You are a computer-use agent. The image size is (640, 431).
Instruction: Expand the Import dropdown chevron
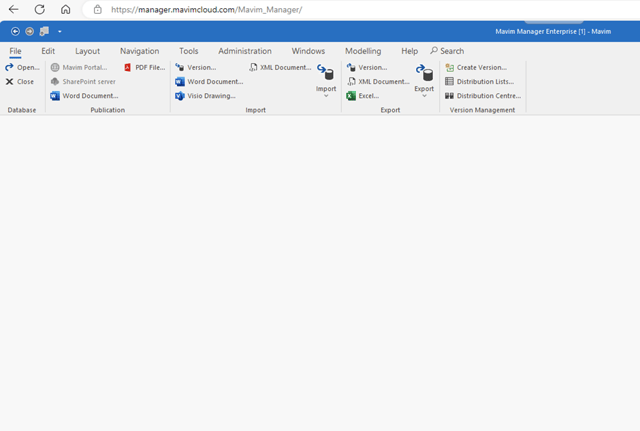point(326,96)
